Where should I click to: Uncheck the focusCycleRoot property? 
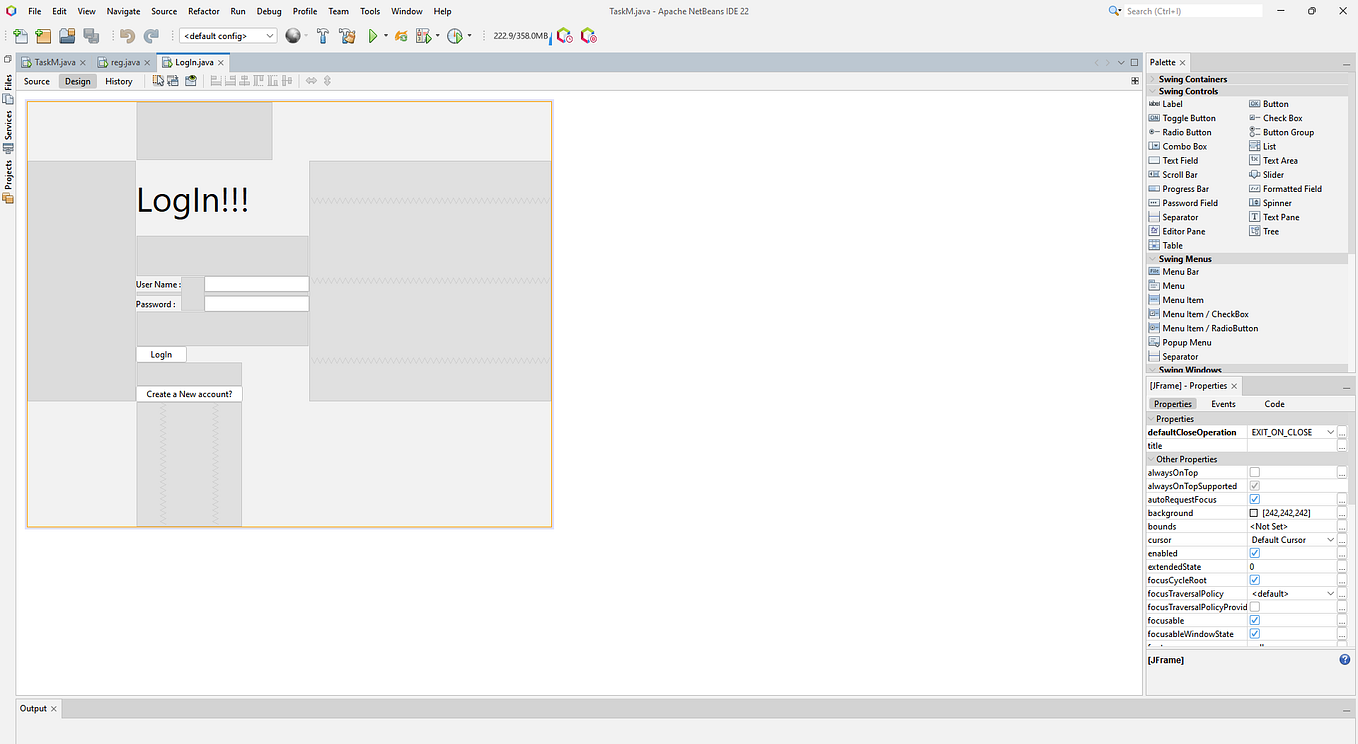1254,579
